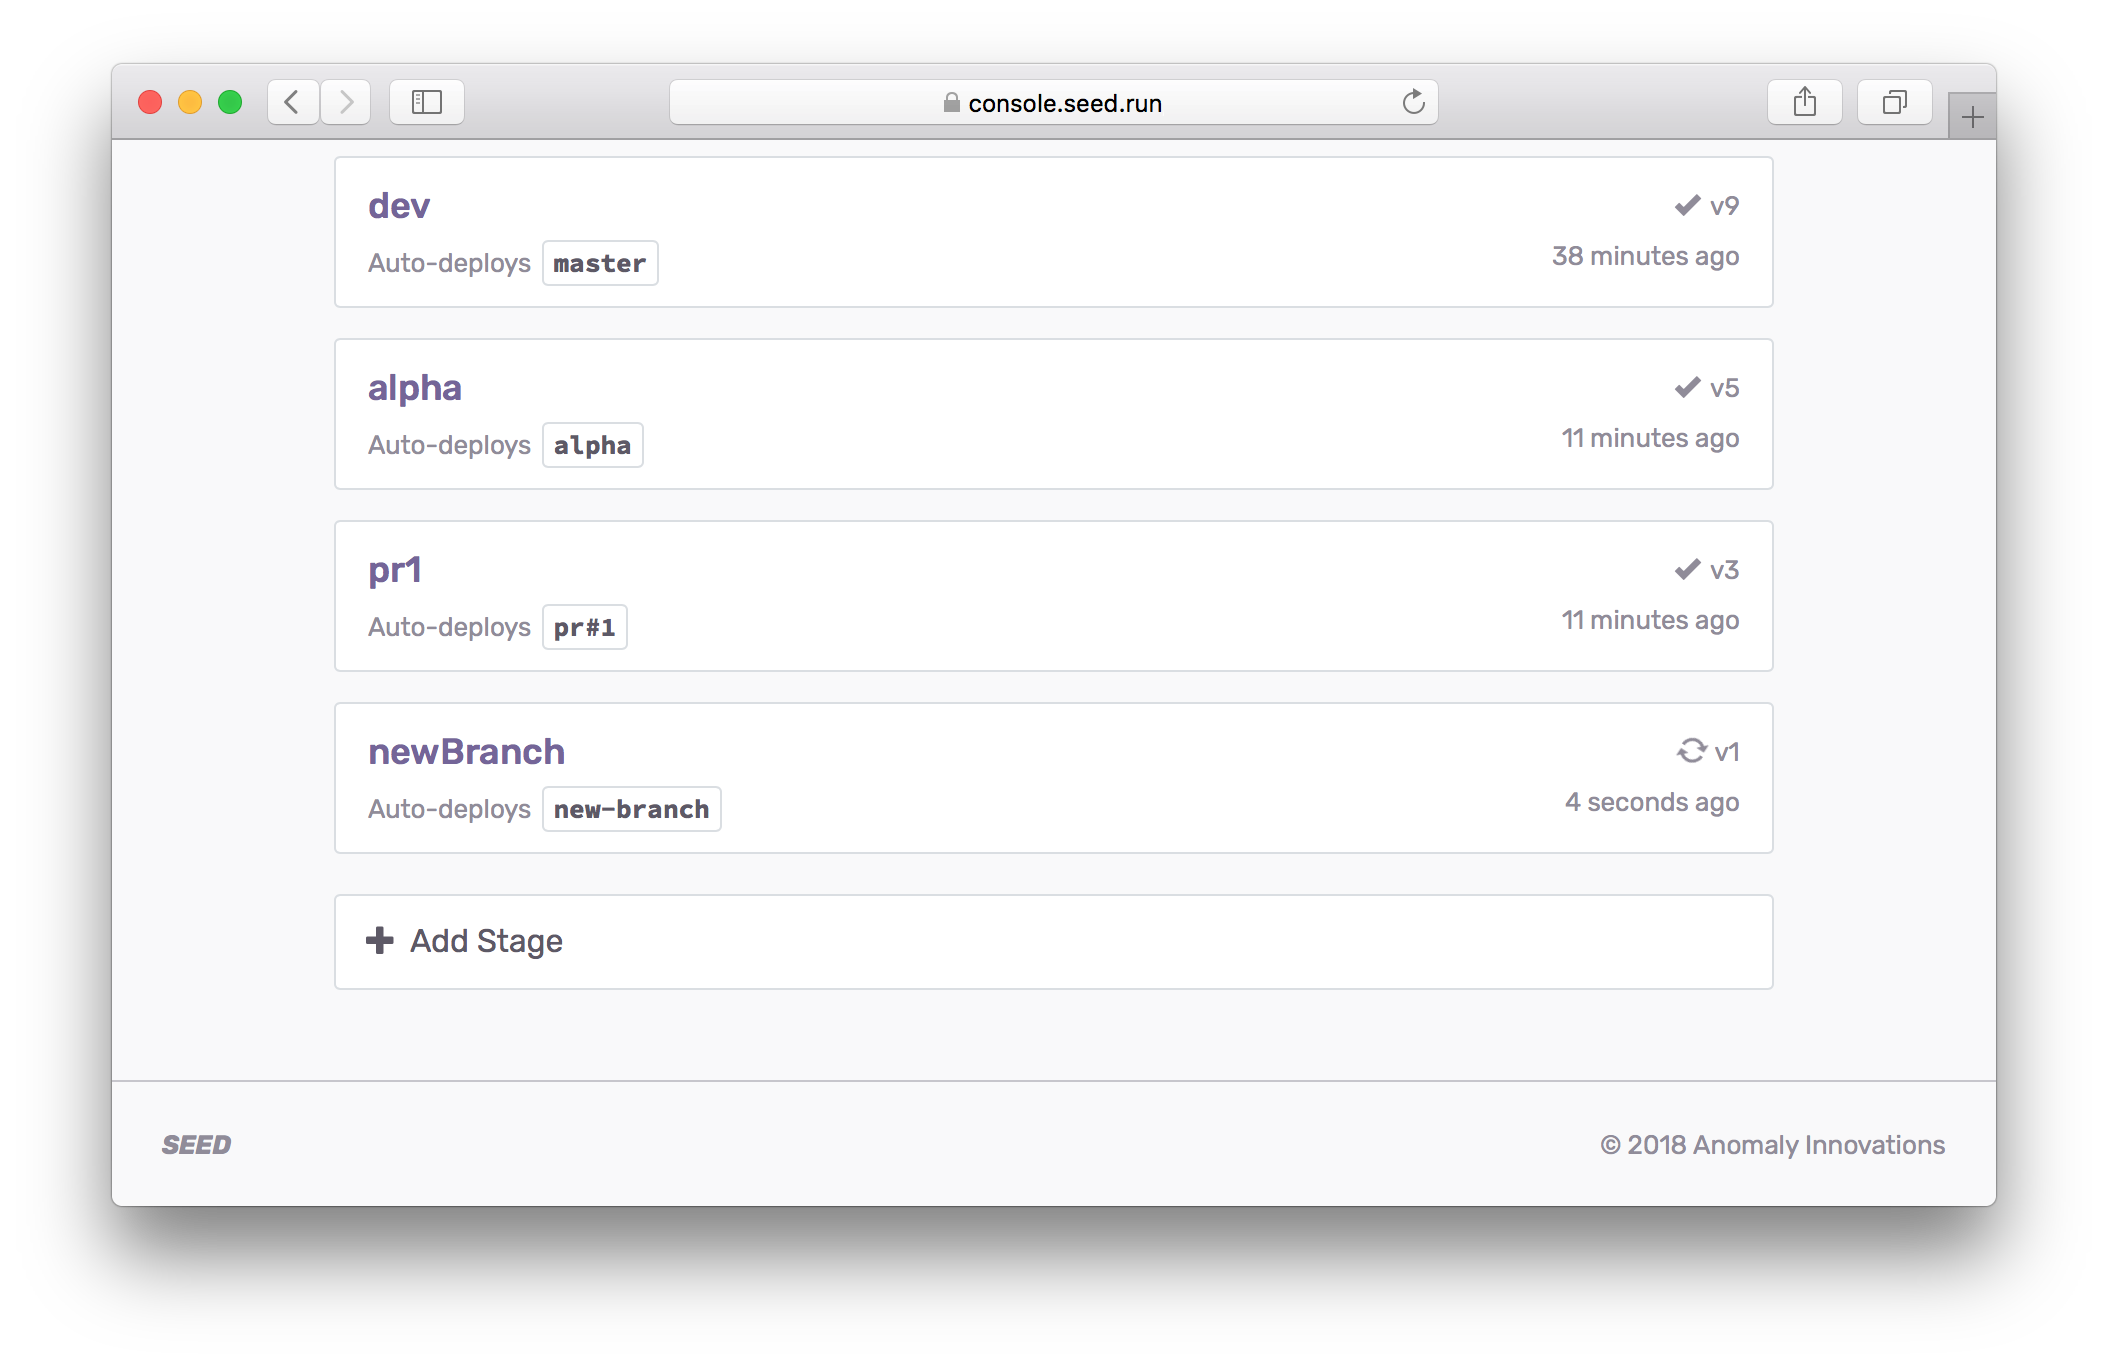The width and height of the screenshot is (2108, 1366).
Task: Click the pr#1 branch tag
Action: [585, 627]
